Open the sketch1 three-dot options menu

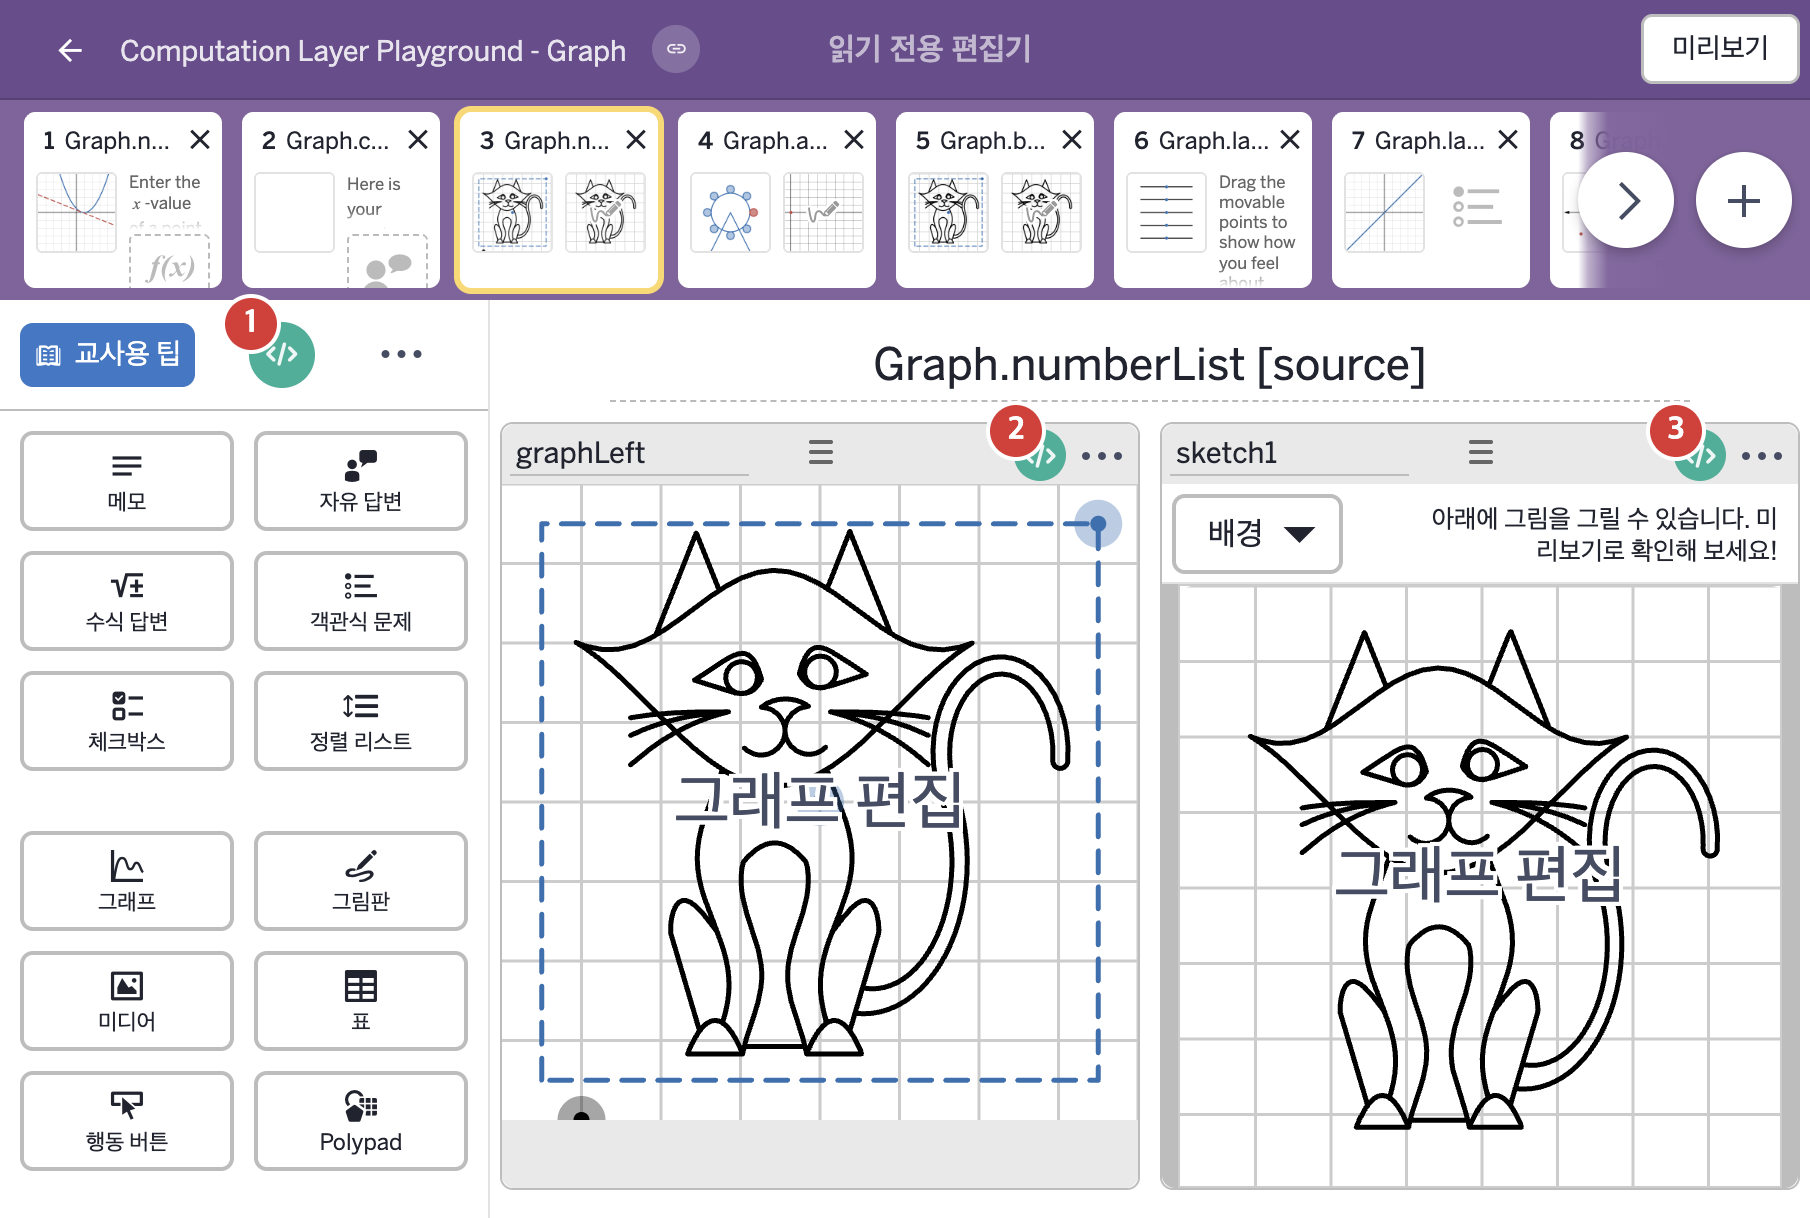tap(1762, 456)
